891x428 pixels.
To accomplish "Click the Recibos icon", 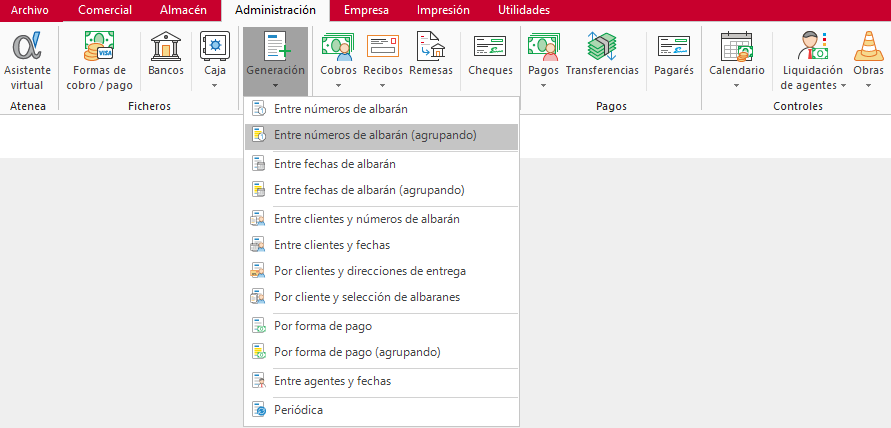I will (382, 47).
